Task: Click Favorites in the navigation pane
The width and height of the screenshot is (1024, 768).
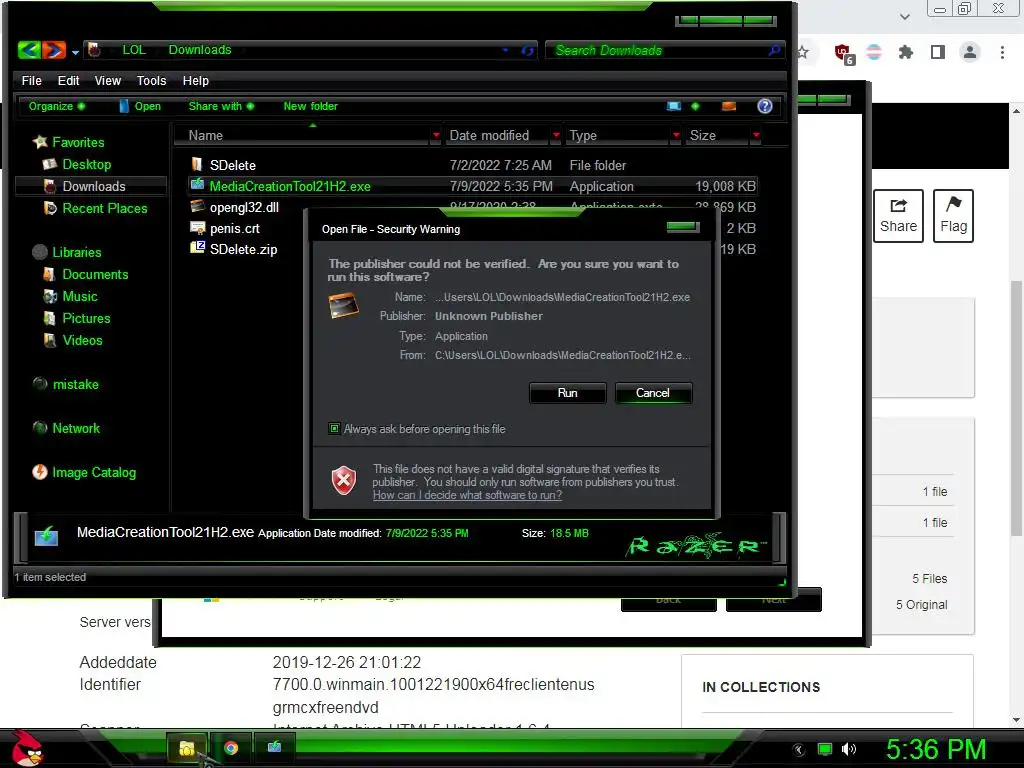Action: tap(78, 142)
